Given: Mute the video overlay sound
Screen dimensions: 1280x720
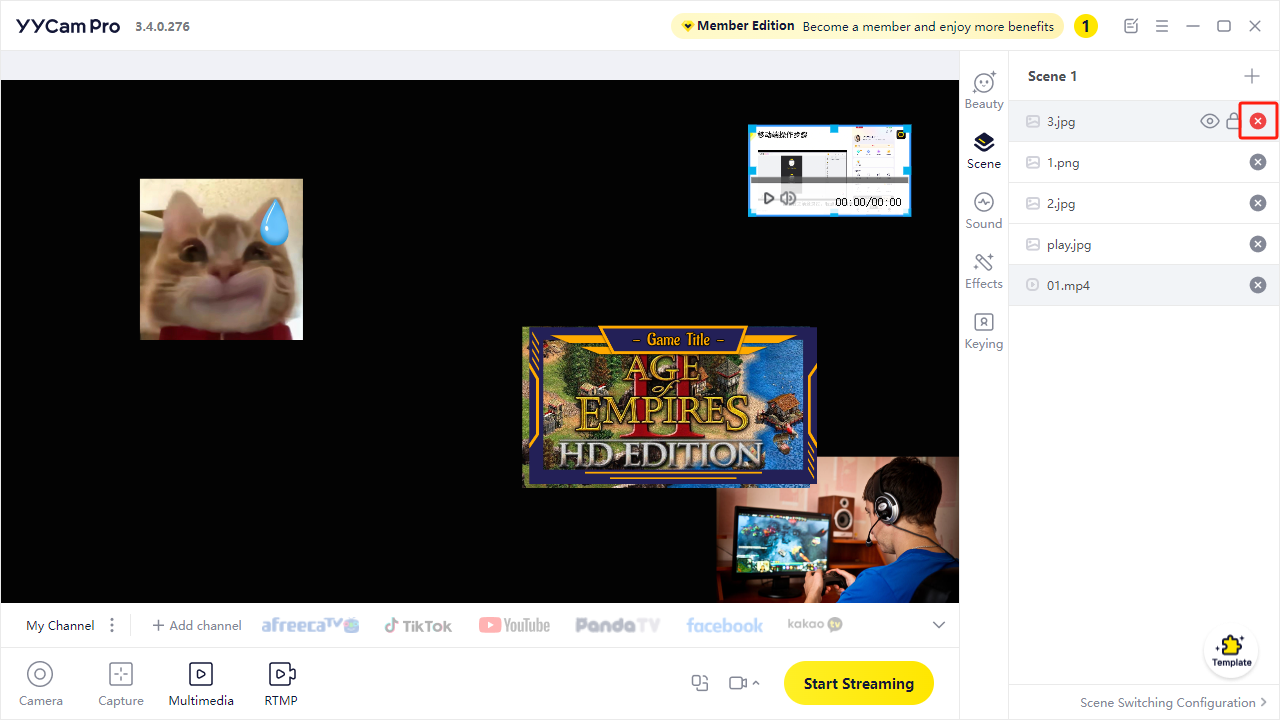Looking at the screenshot, I should [x=788, y=199].
